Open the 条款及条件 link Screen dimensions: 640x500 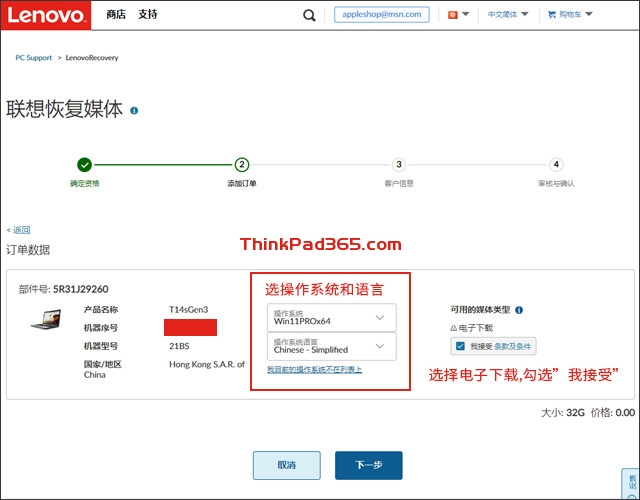click(512, 347)
